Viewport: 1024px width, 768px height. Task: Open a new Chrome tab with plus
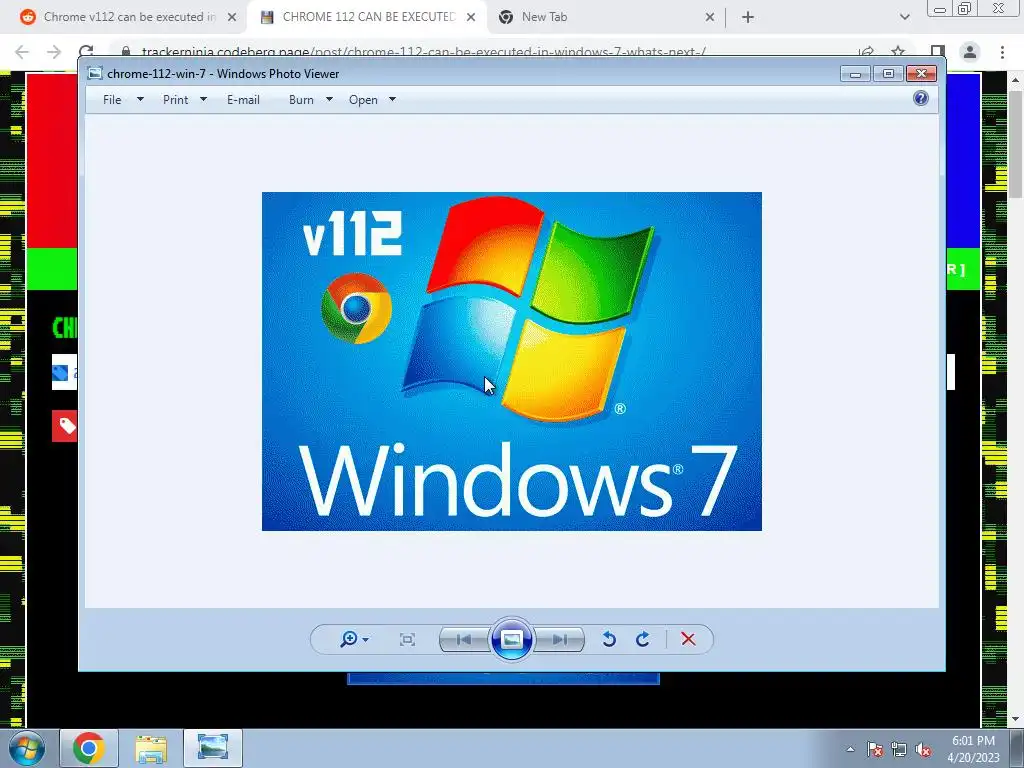coord(748,17)
